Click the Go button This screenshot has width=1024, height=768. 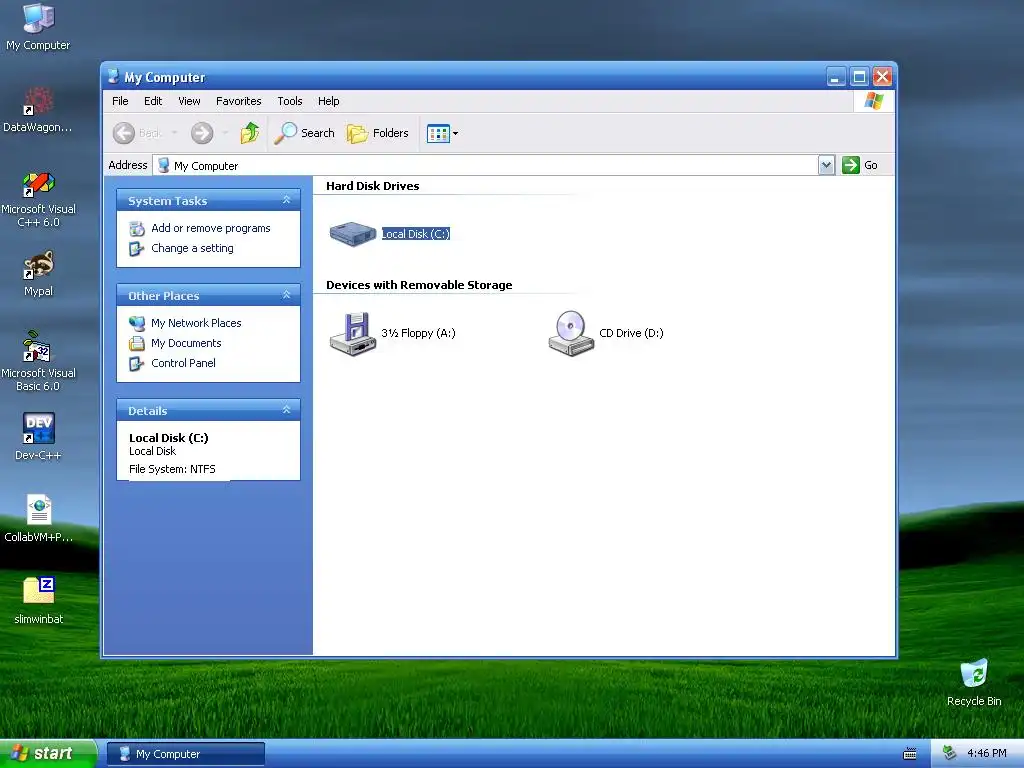(x=860, y=165)
